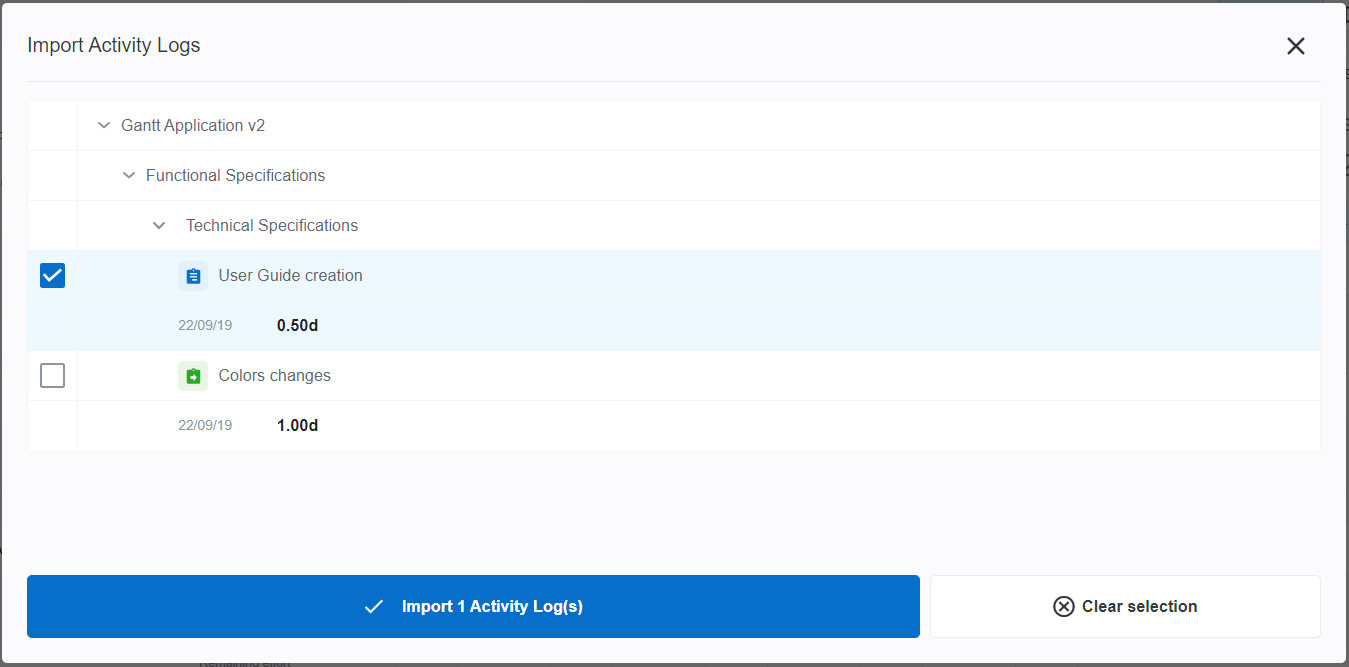Tick the Colors changes checkbox
This screenshot has height=667, width=1349.
point(52,375)
